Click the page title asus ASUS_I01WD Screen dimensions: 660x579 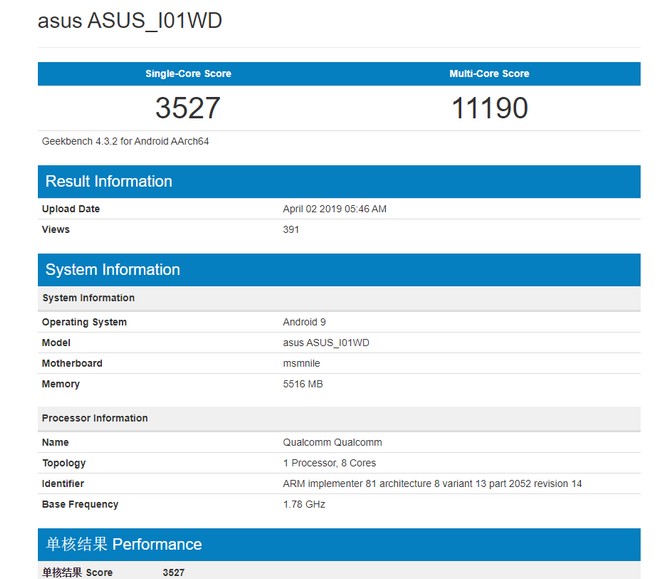[x=130, y=21]
